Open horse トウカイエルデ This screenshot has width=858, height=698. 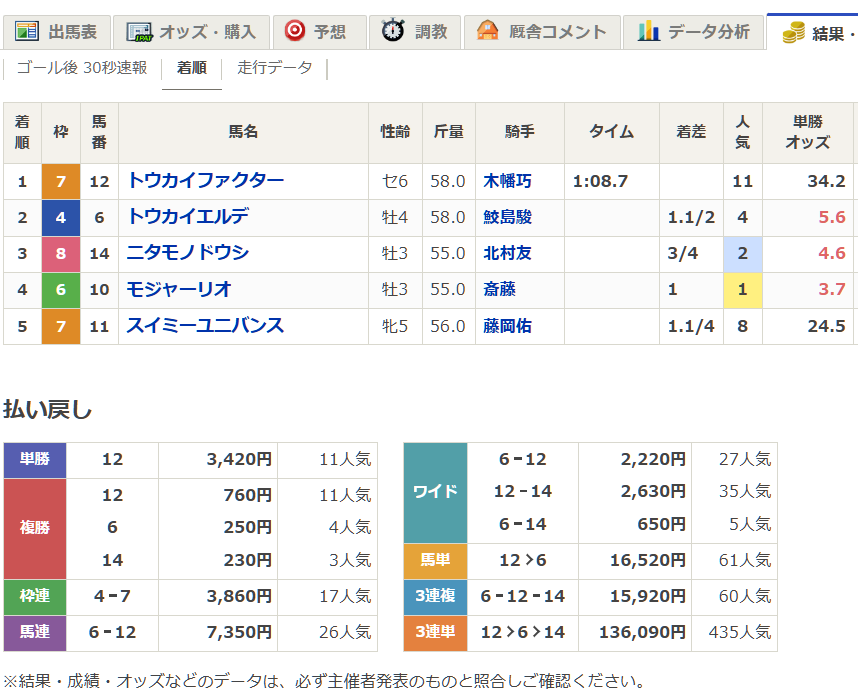click(188, 217)
